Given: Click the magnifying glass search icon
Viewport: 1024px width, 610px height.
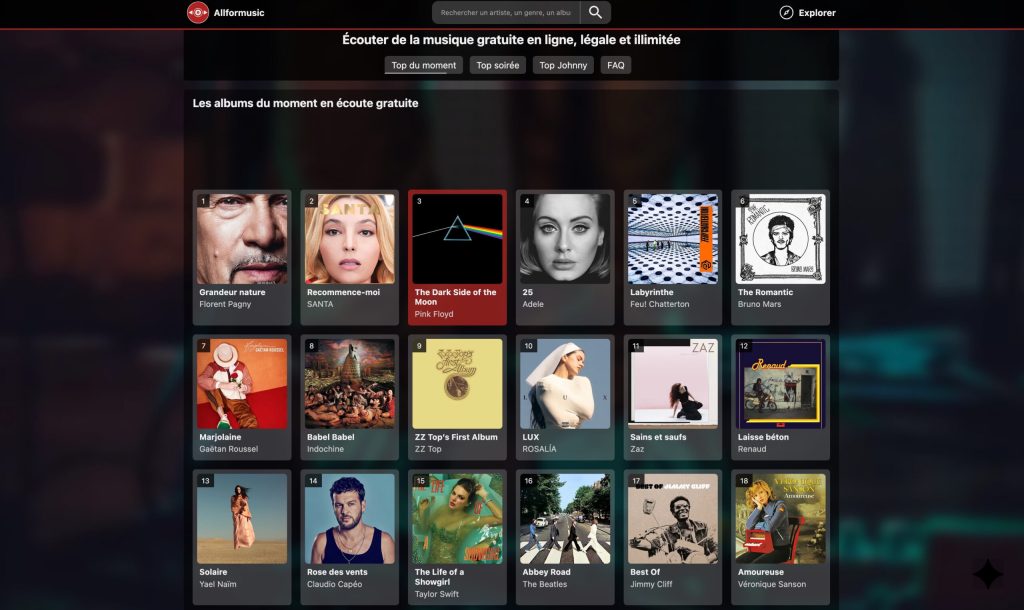Looking at the screenshot, I should [x=593, y=13].
